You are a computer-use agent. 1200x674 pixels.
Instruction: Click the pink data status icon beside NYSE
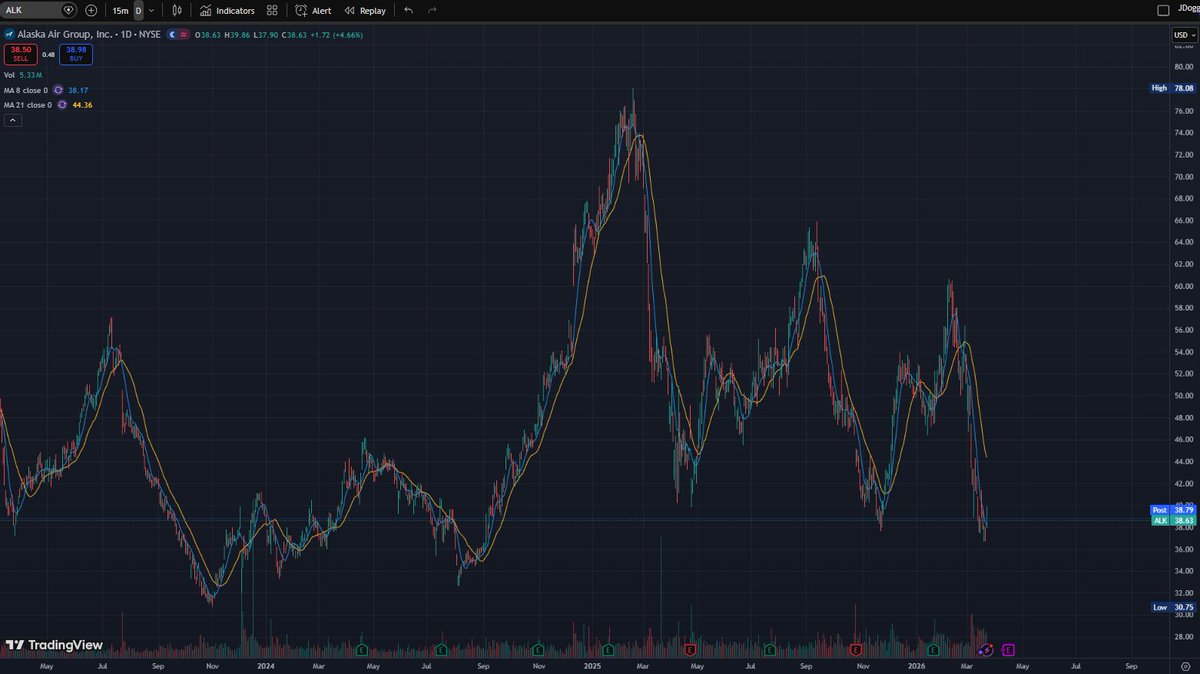pyautogui.click(x=184, y=35)
